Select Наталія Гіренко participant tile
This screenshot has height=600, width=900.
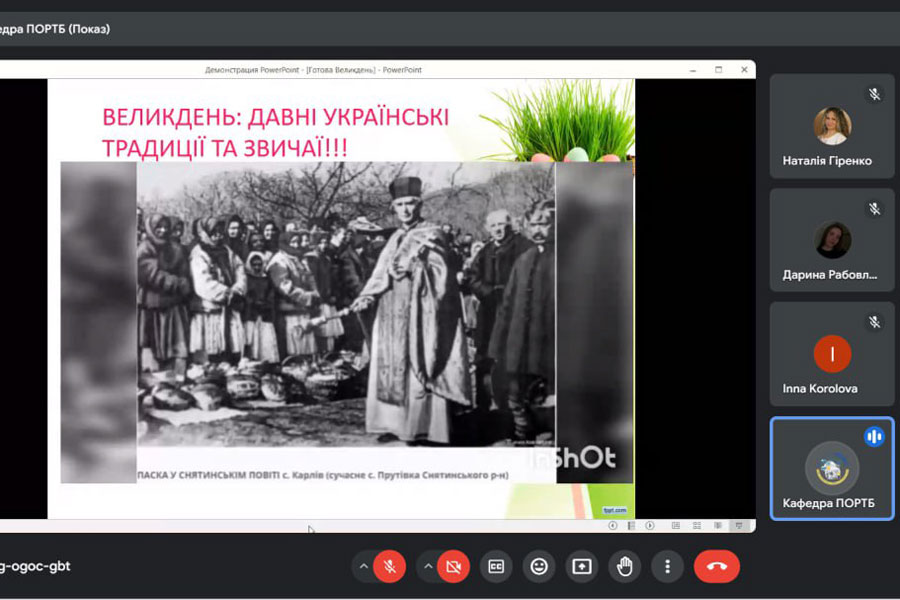tap(832, 127)
